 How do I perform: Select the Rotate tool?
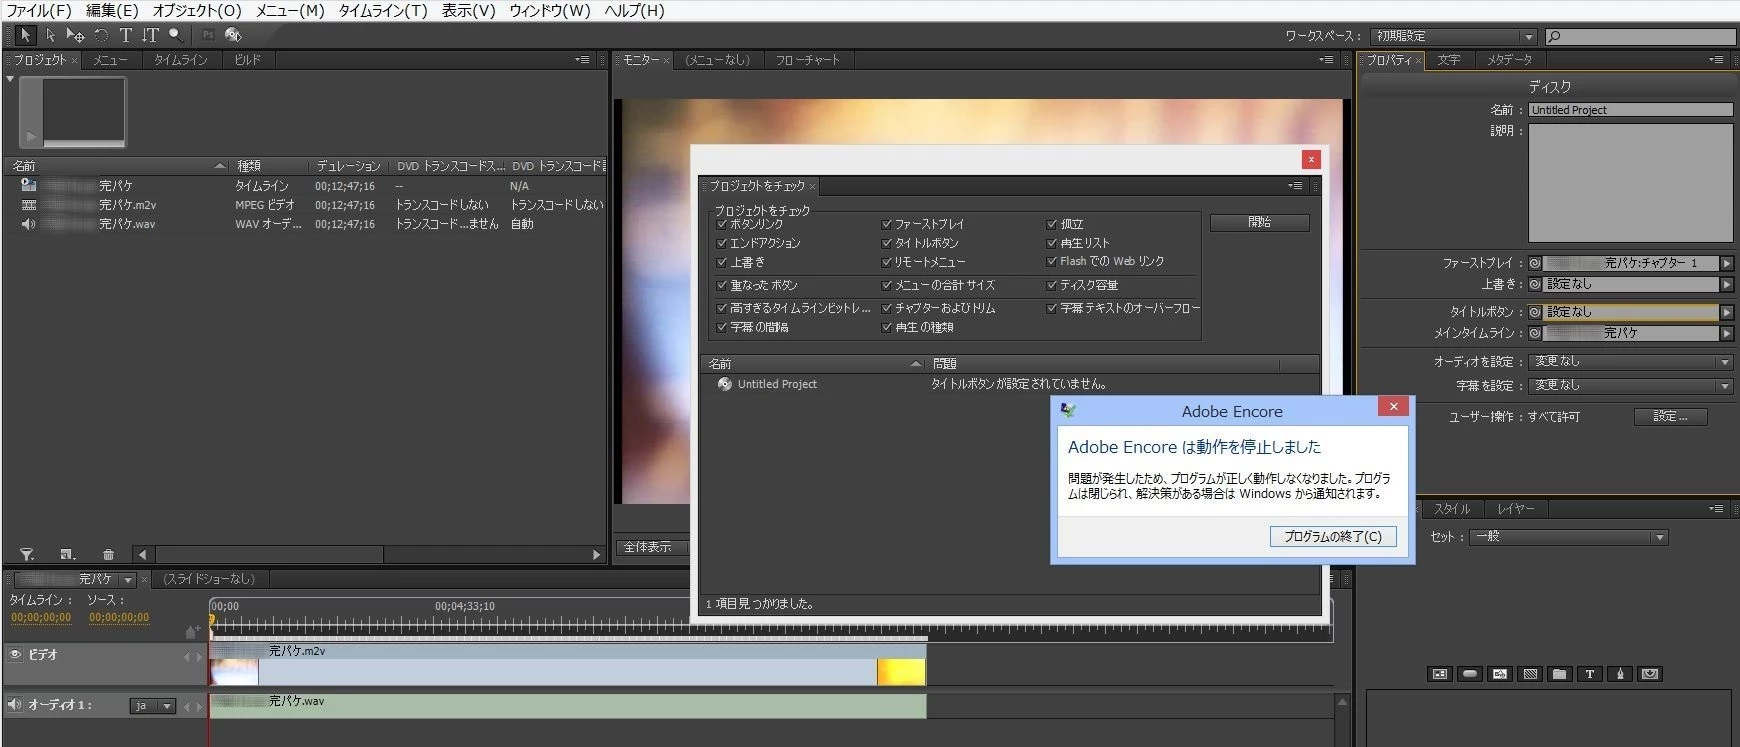101,35
